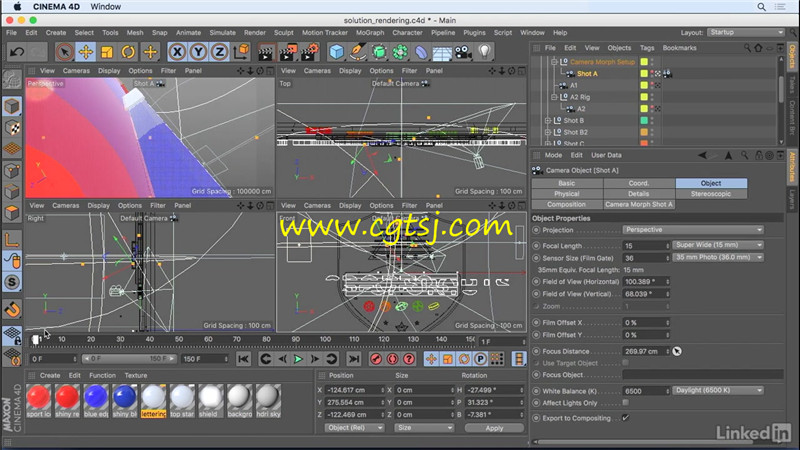Click Record Active Objects button

376,359
